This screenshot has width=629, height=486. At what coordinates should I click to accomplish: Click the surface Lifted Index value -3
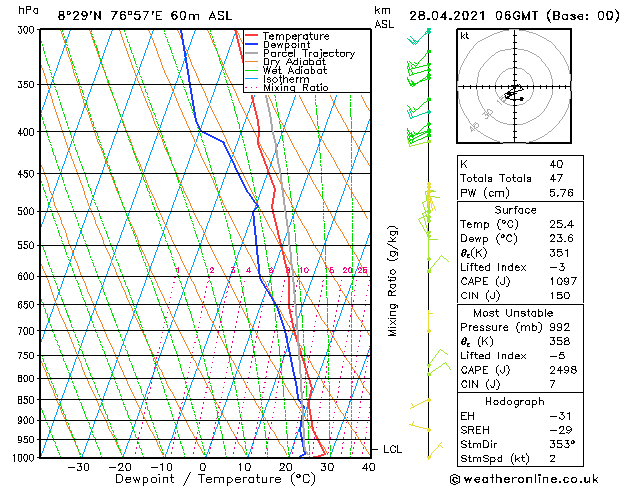tap(558, 267)
